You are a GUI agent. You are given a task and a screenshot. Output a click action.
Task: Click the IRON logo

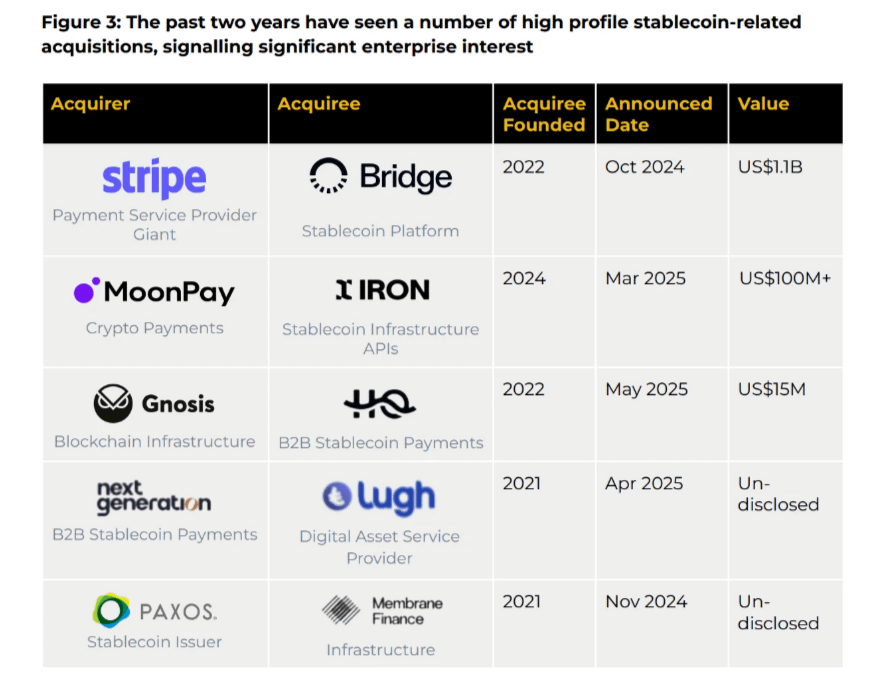point(382,290)
